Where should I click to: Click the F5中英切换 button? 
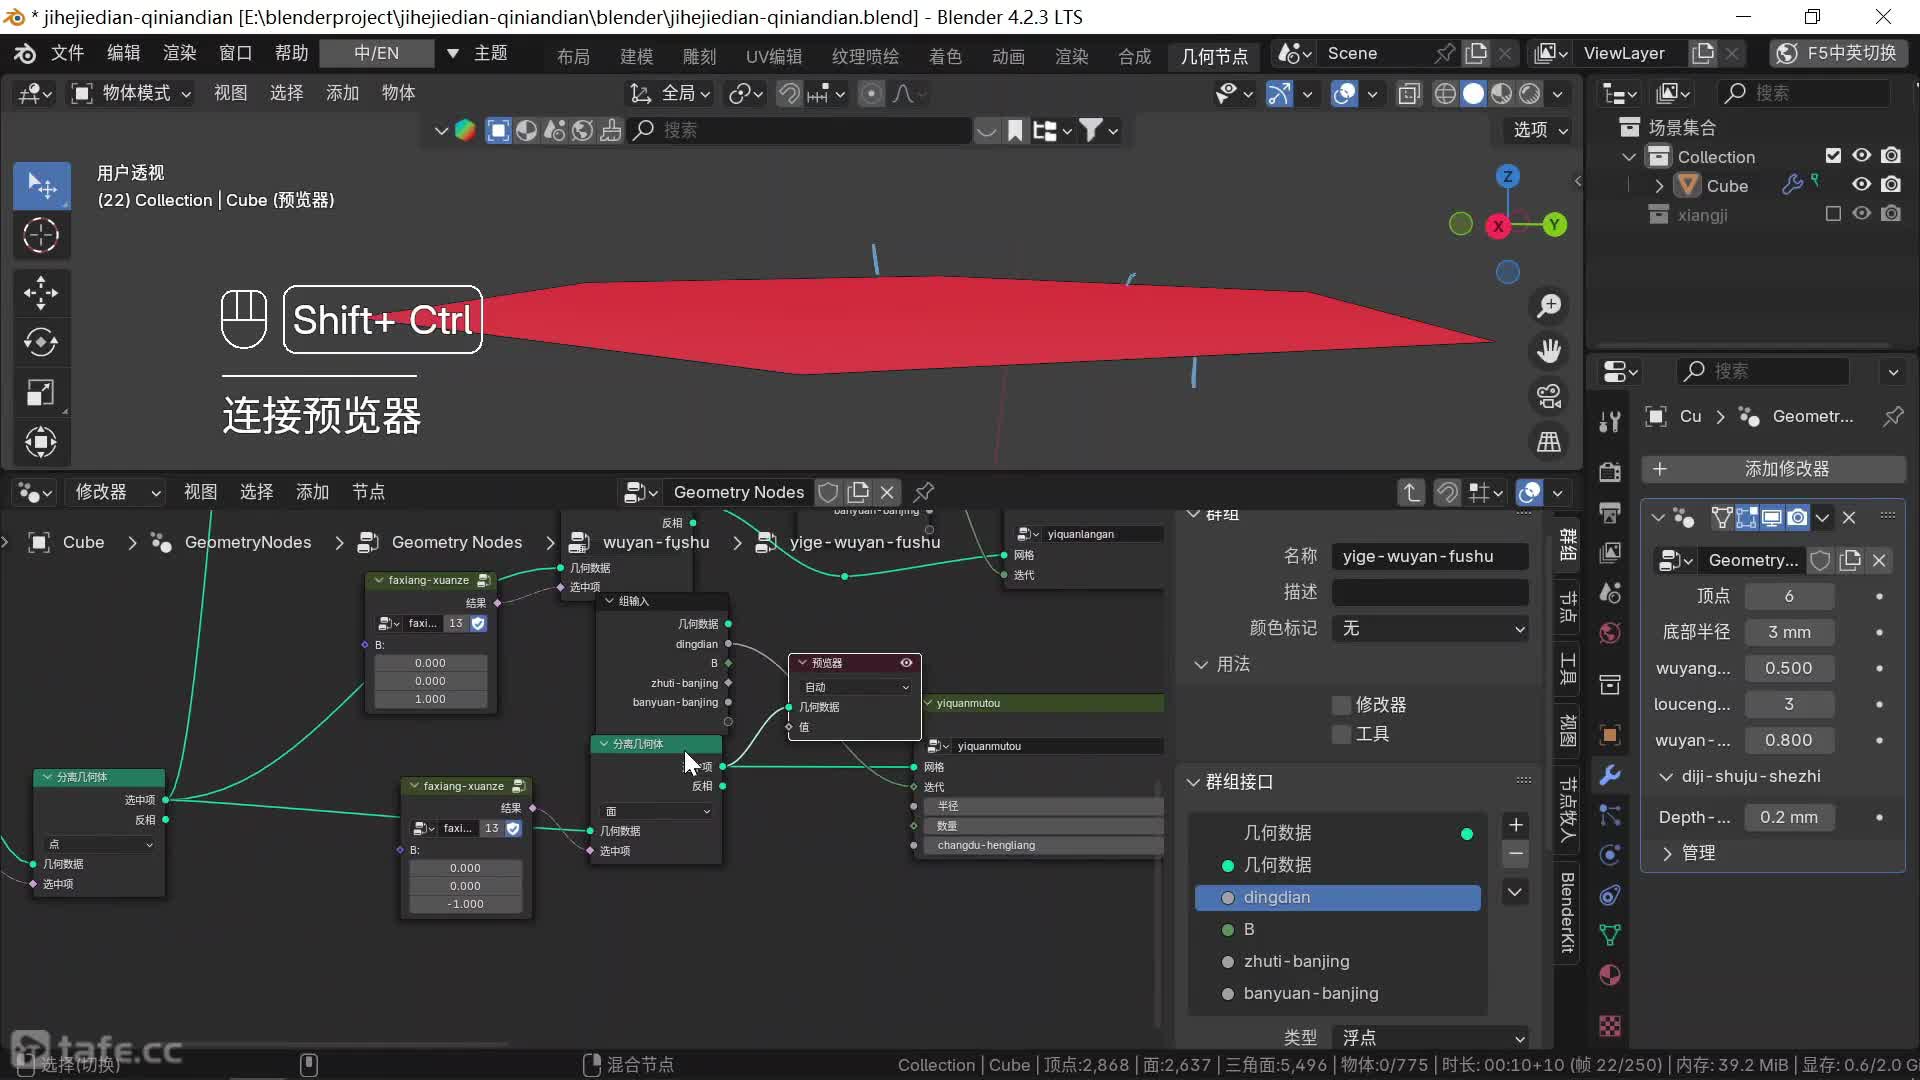click(1838, 53)
